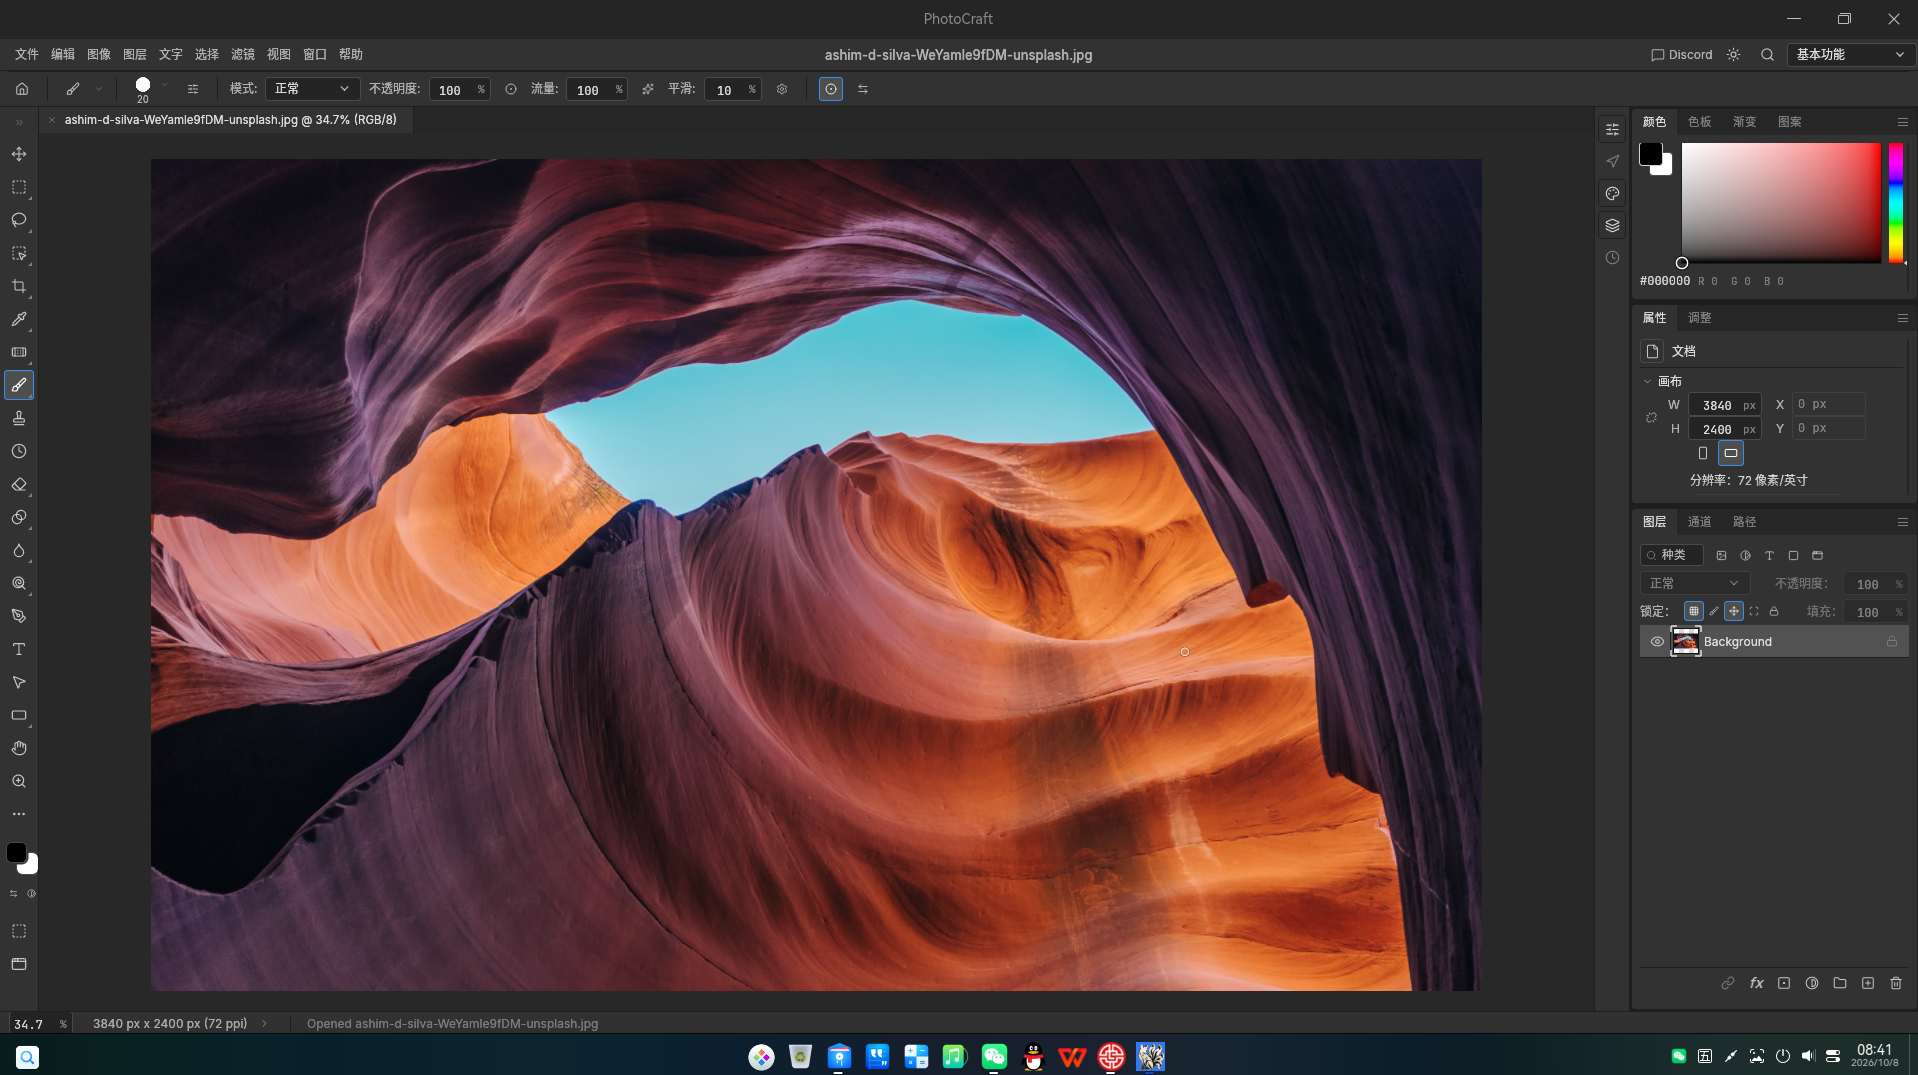The height and width of the screenshot is (1075, 1918).
Task: Open workspace 基本功能 dropdown
Action: (x=1849, y=55)
